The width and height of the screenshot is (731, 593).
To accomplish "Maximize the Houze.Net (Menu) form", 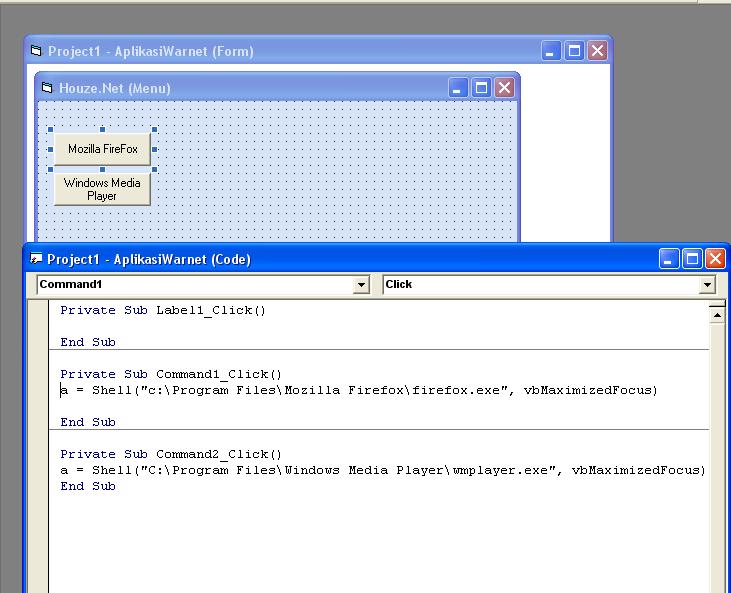I will pos(481,88).
